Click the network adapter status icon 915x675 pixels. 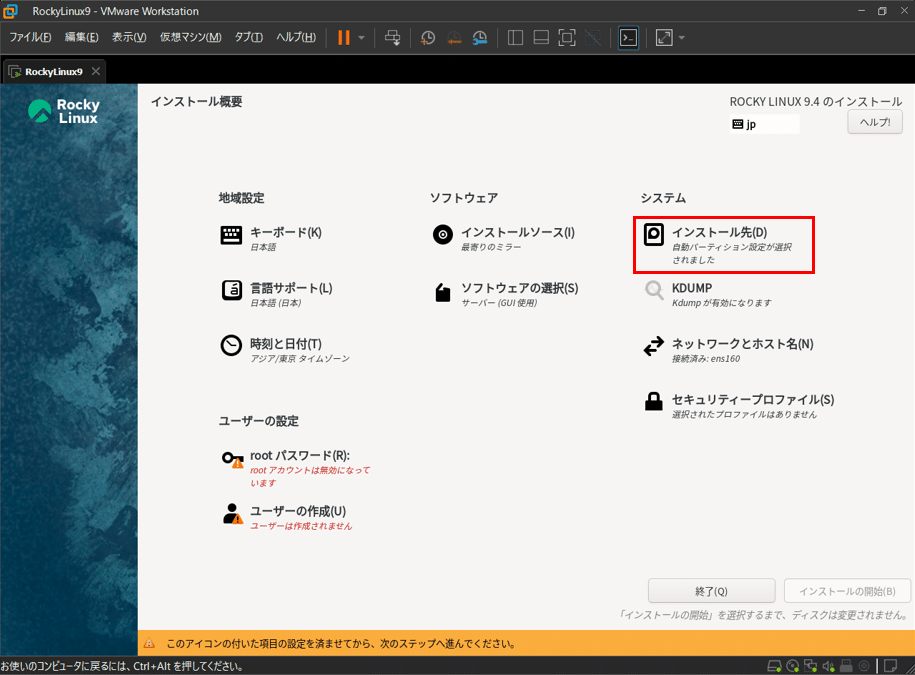pyautogui.click(x=811, y=666)
